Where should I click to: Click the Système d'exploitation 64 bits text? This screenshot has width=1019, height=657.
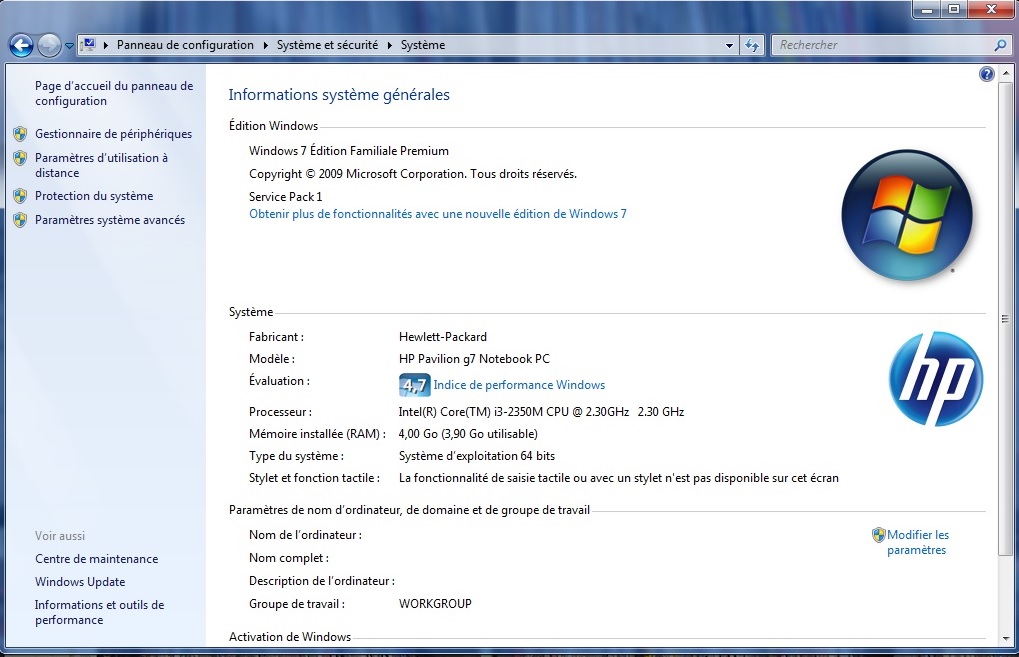(476, 456)
